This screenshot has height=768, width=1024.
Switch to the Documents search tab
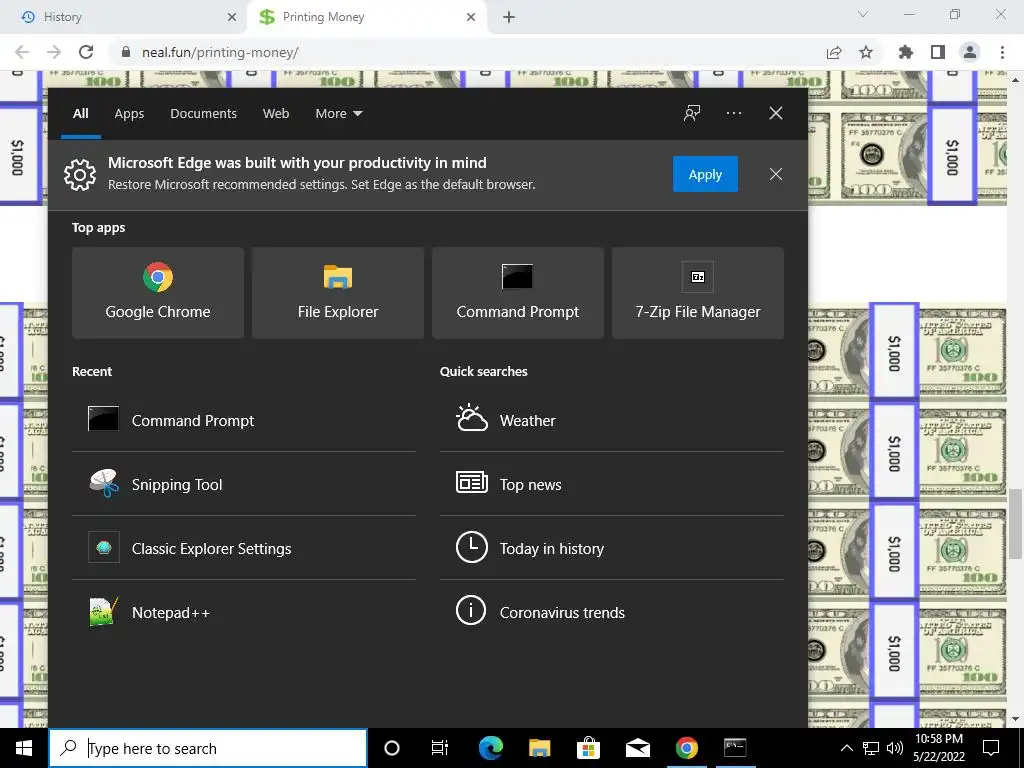click(x=203, y=114)
